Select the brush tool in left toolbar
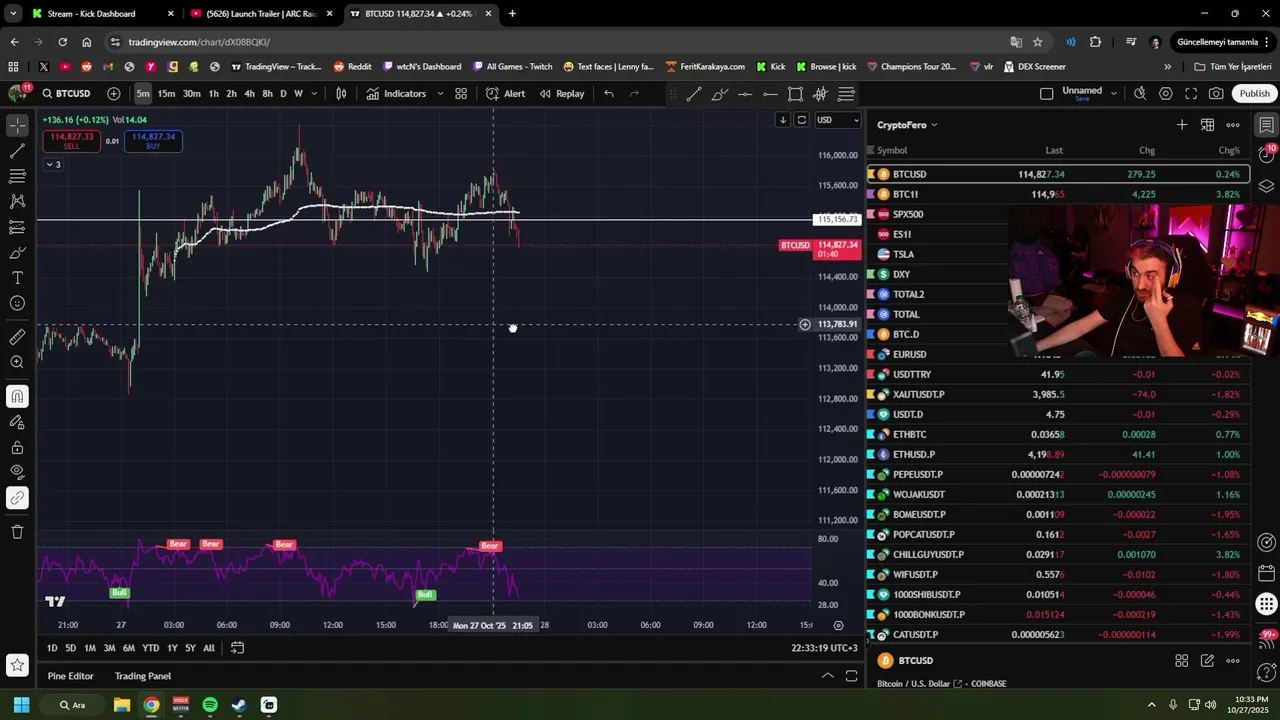 [17, 253]
